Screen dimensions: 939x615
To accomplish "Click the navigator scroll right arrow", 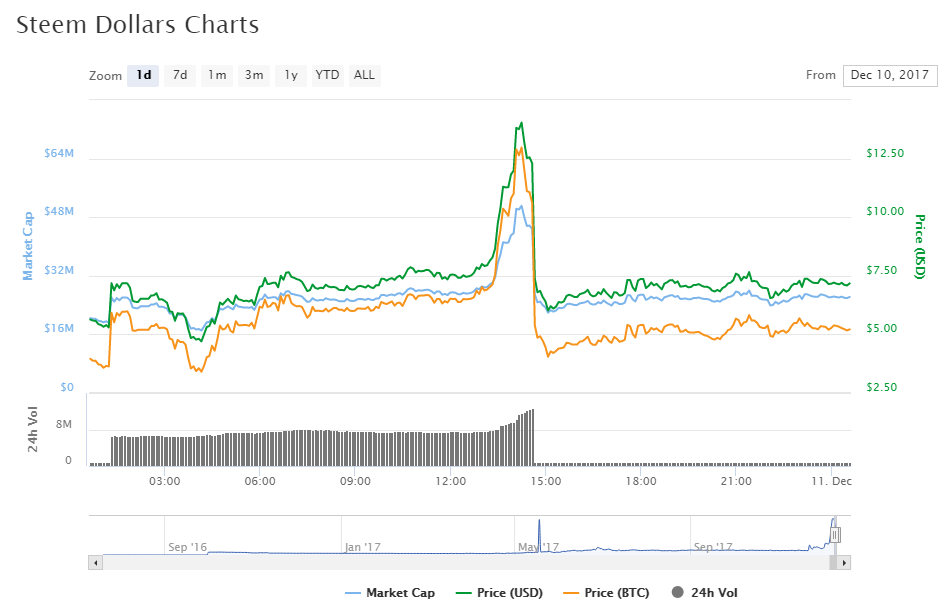I will click(844, 562).
